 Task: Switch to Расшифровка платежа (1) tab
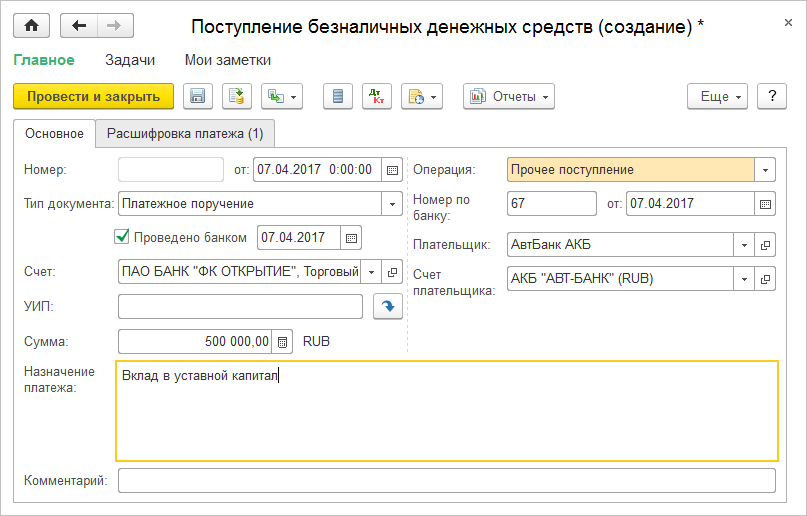click(x=185, y=134)
